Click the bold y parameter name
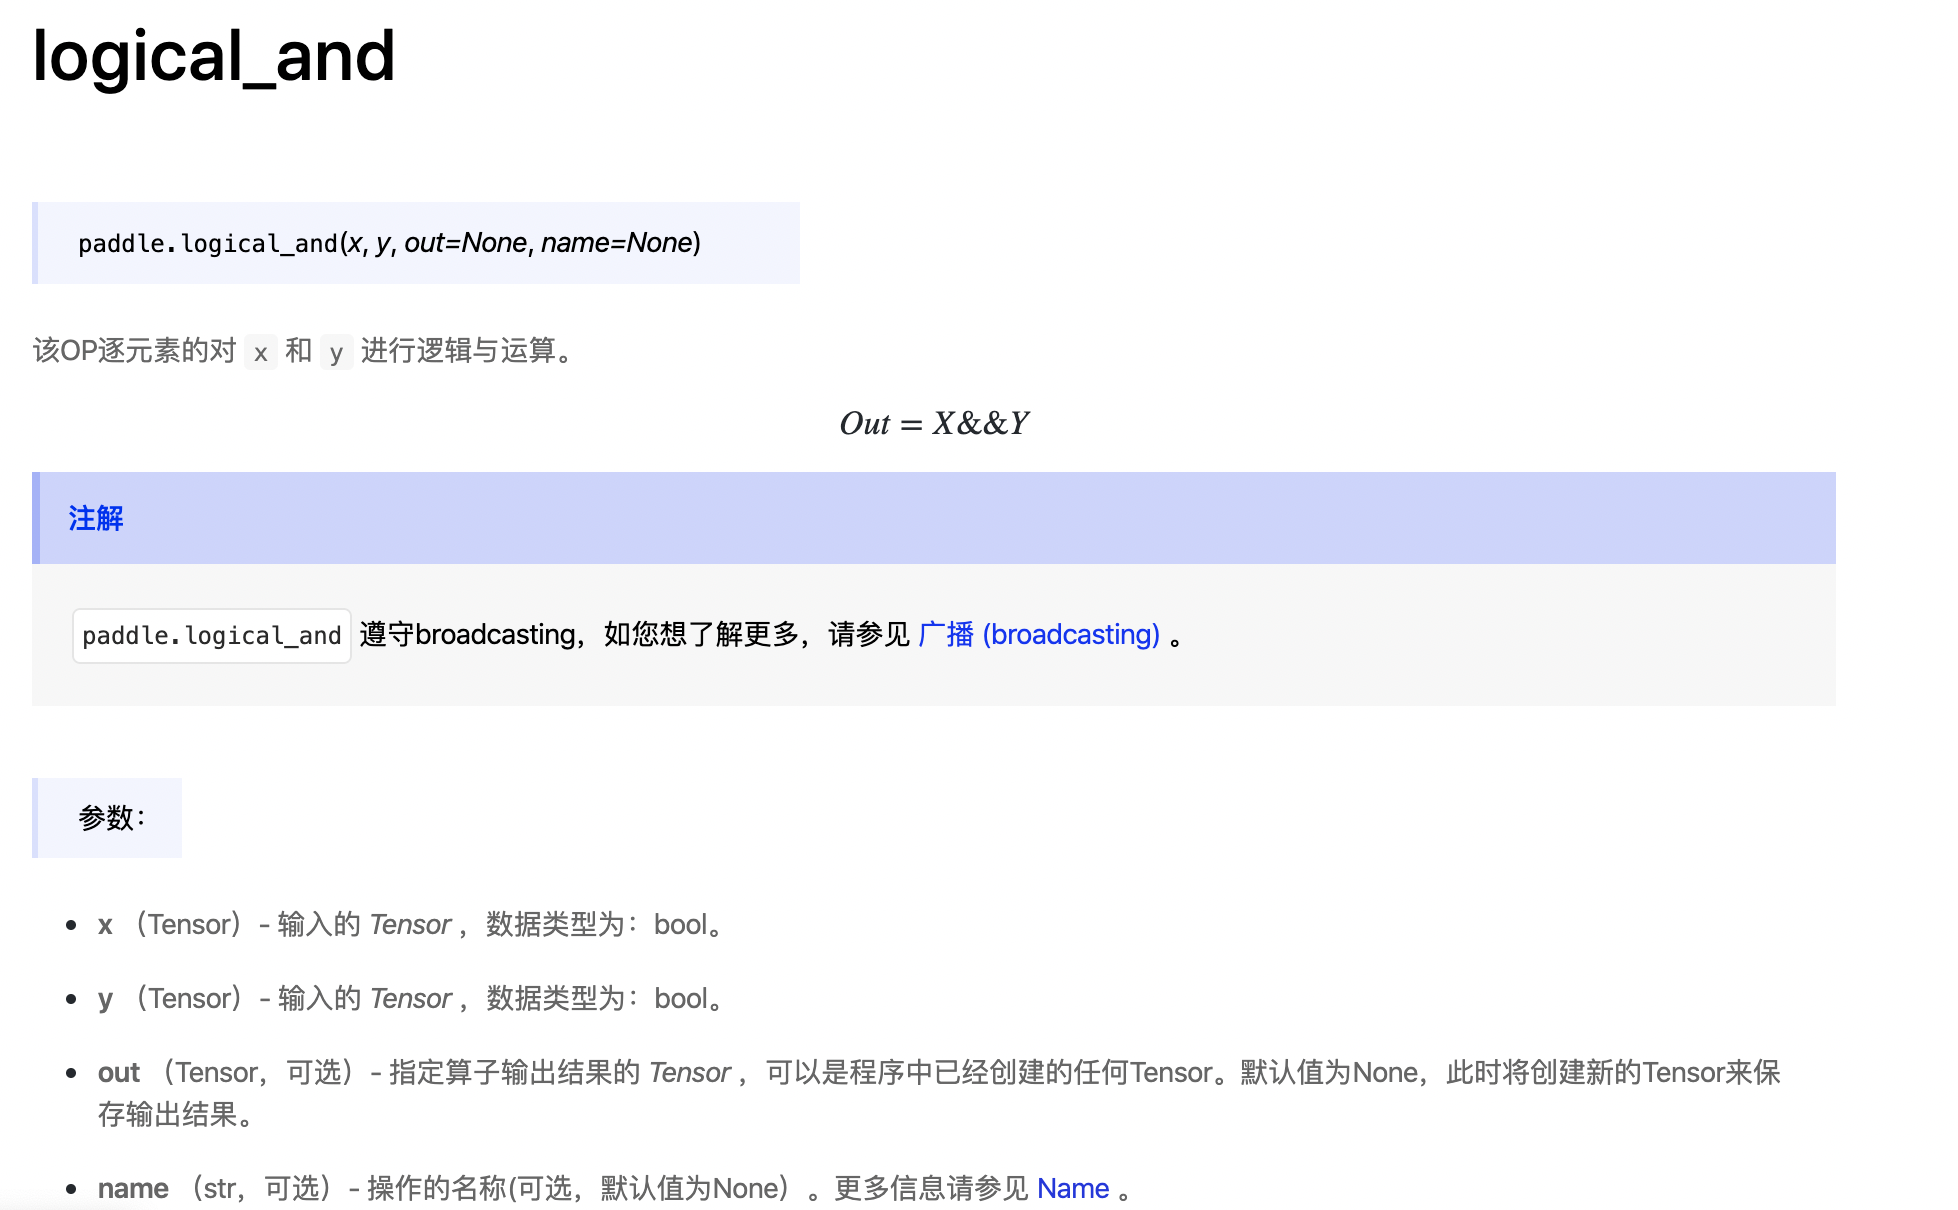This screenshot has width=1958, height=1210. 105,999
